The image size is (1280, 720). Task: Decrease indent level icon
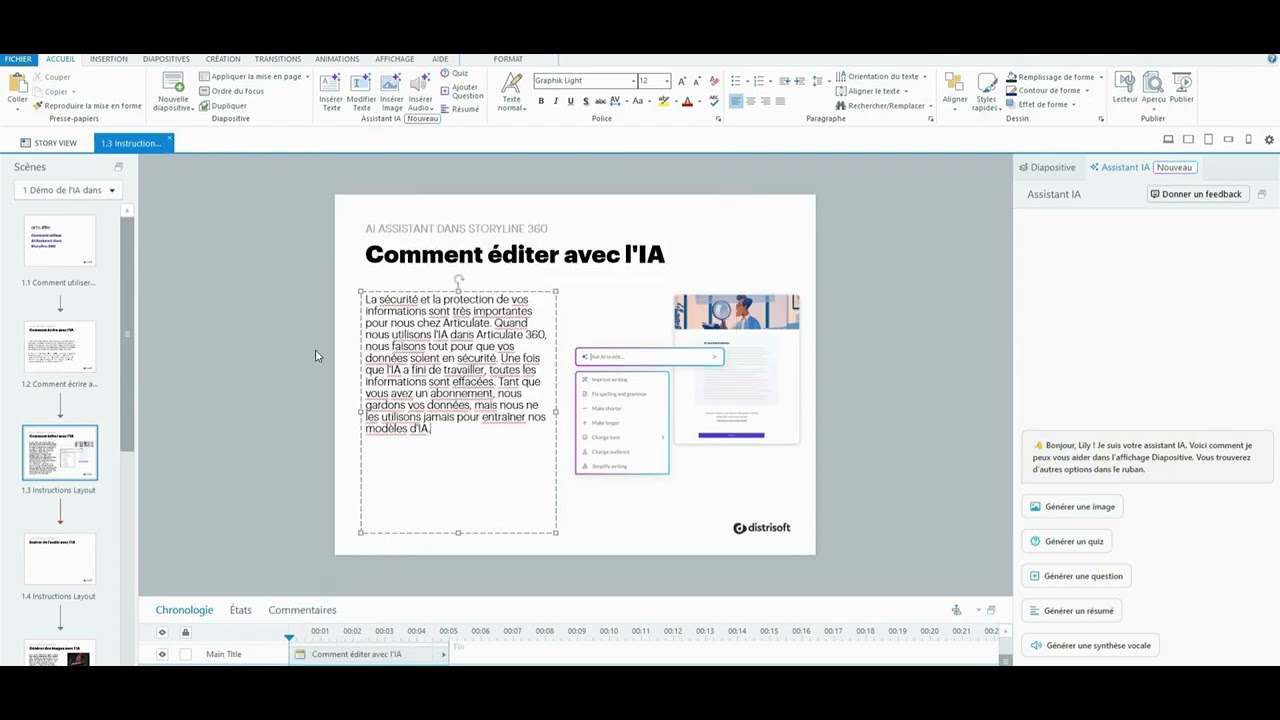[x=784, y=81]
